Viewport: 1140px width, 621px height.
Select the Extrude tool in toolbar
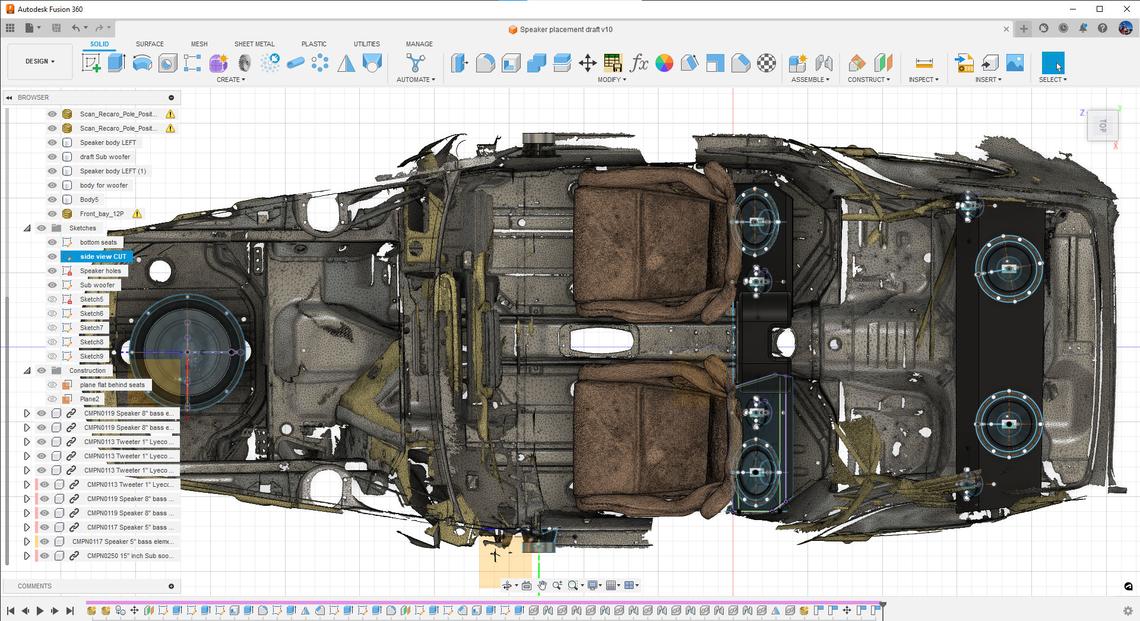click(x=116, y=63)
